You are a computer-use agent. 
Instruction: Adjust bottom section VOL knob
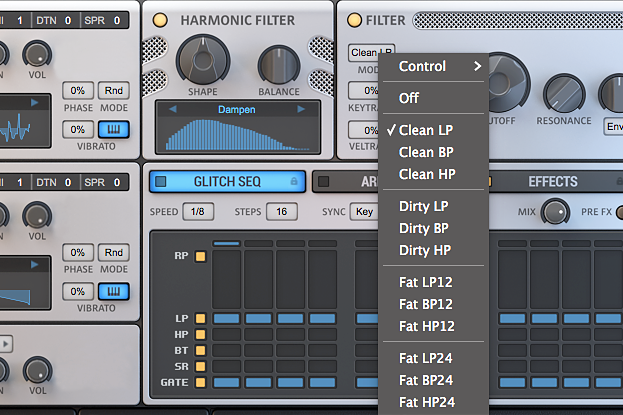tap(37, 371)
